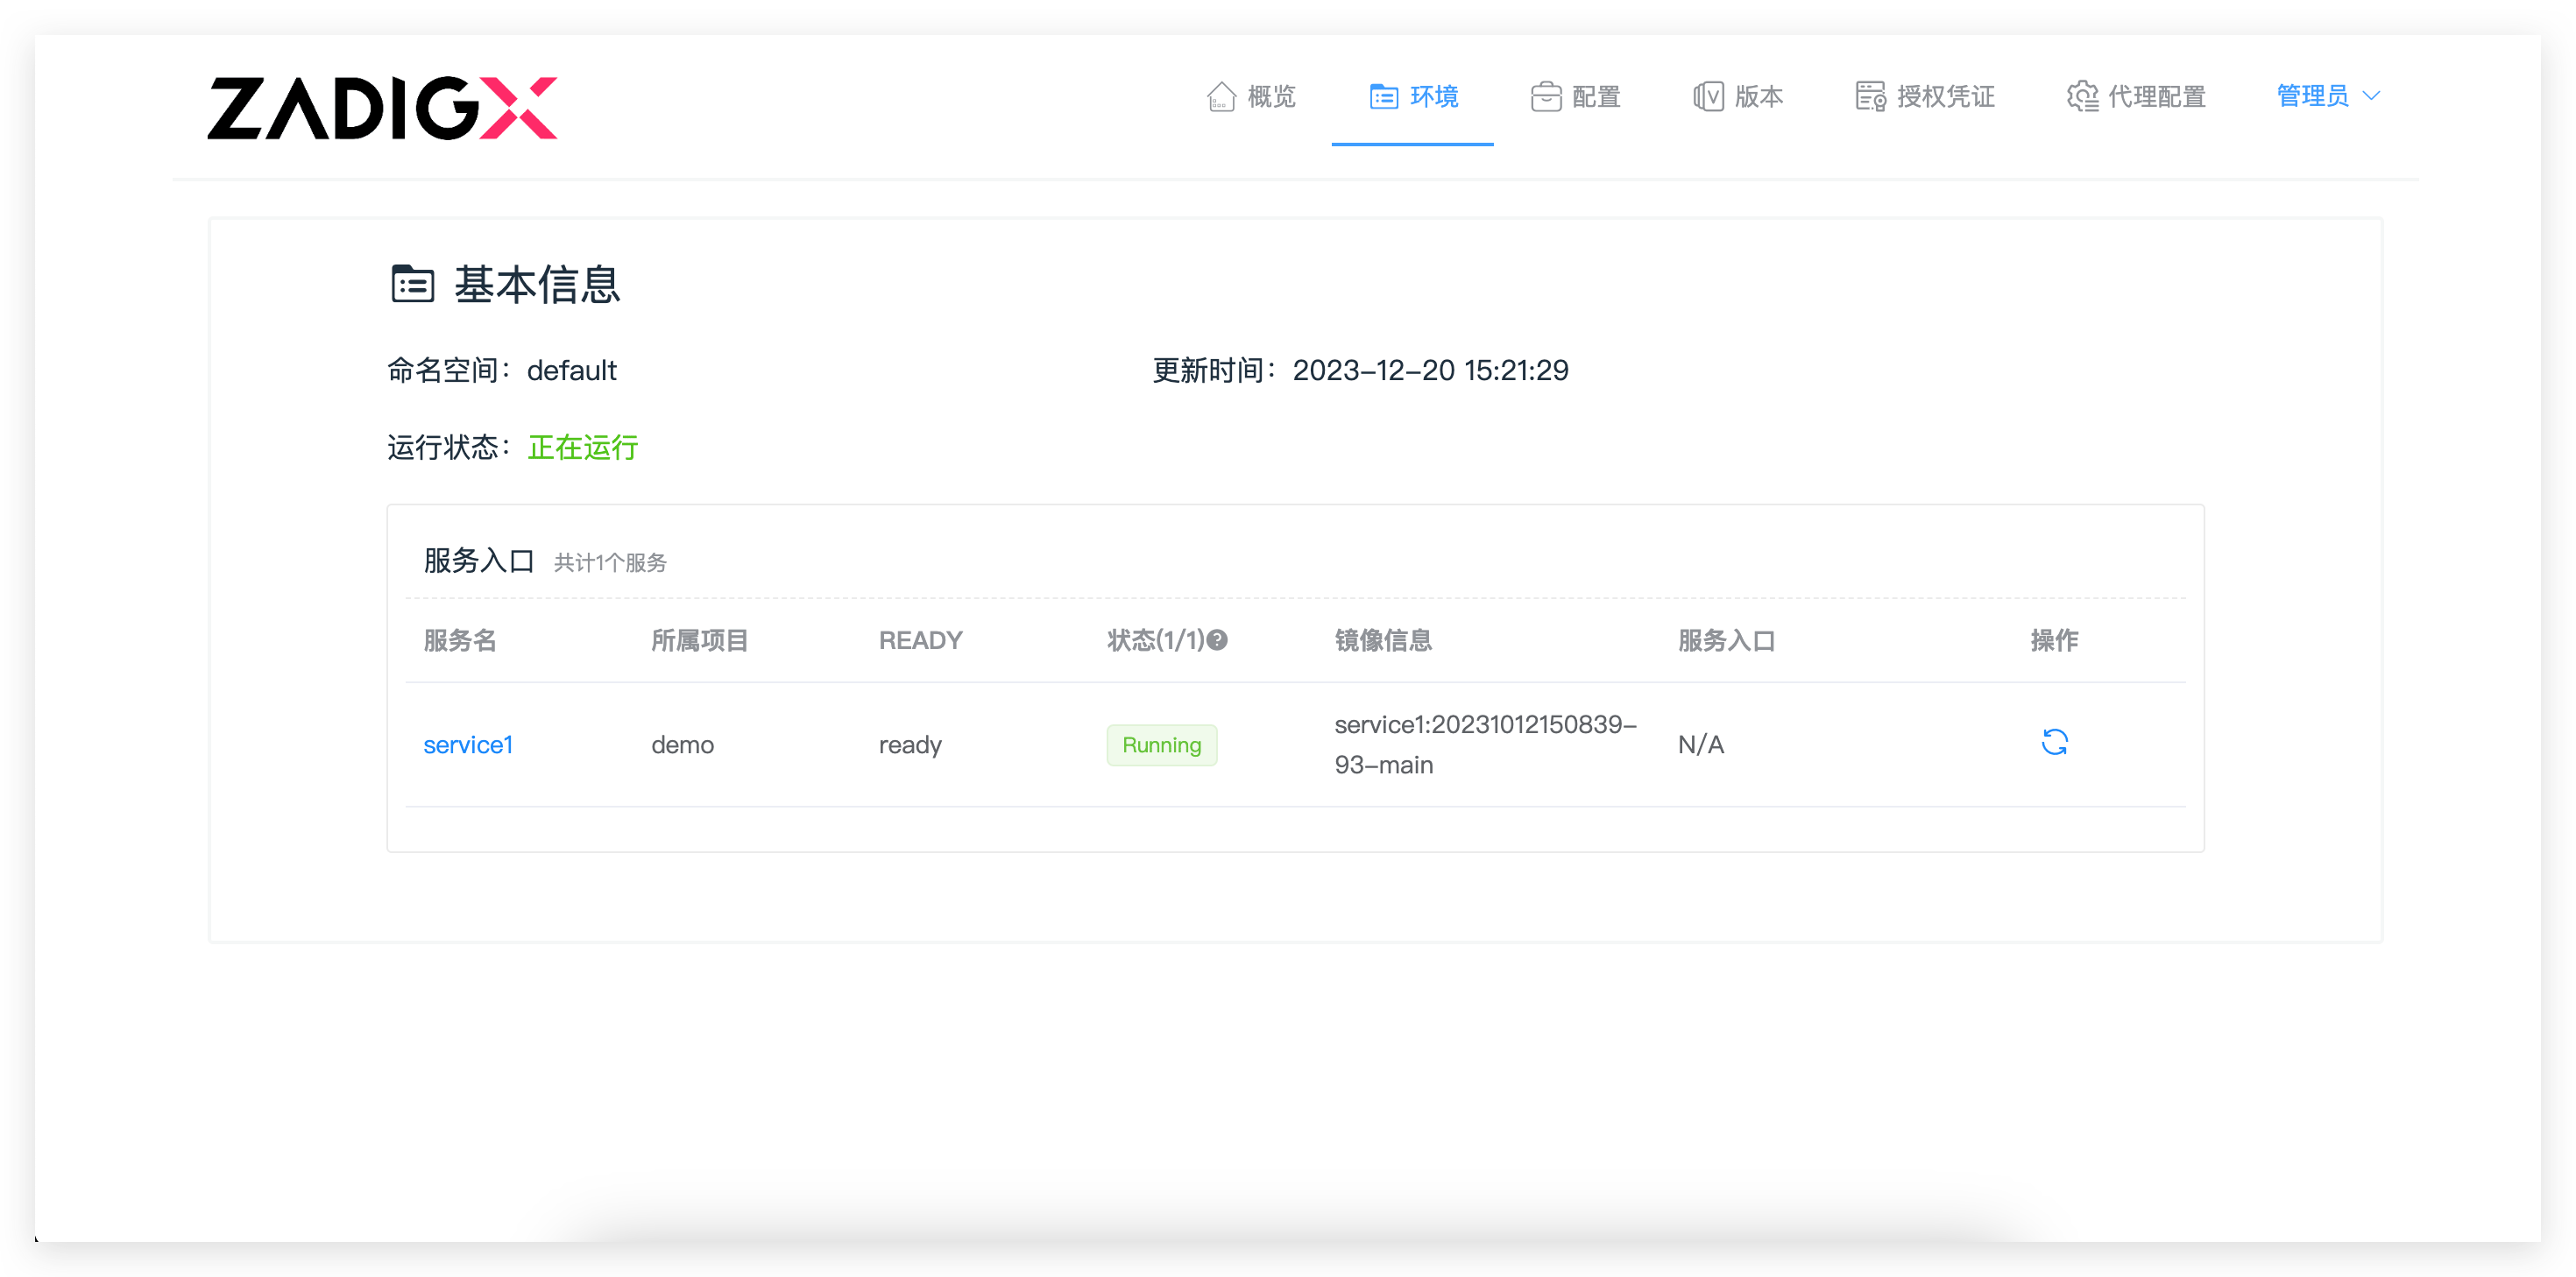
Task: Open the 代理配置 tab
Action: pos(2156,97)
